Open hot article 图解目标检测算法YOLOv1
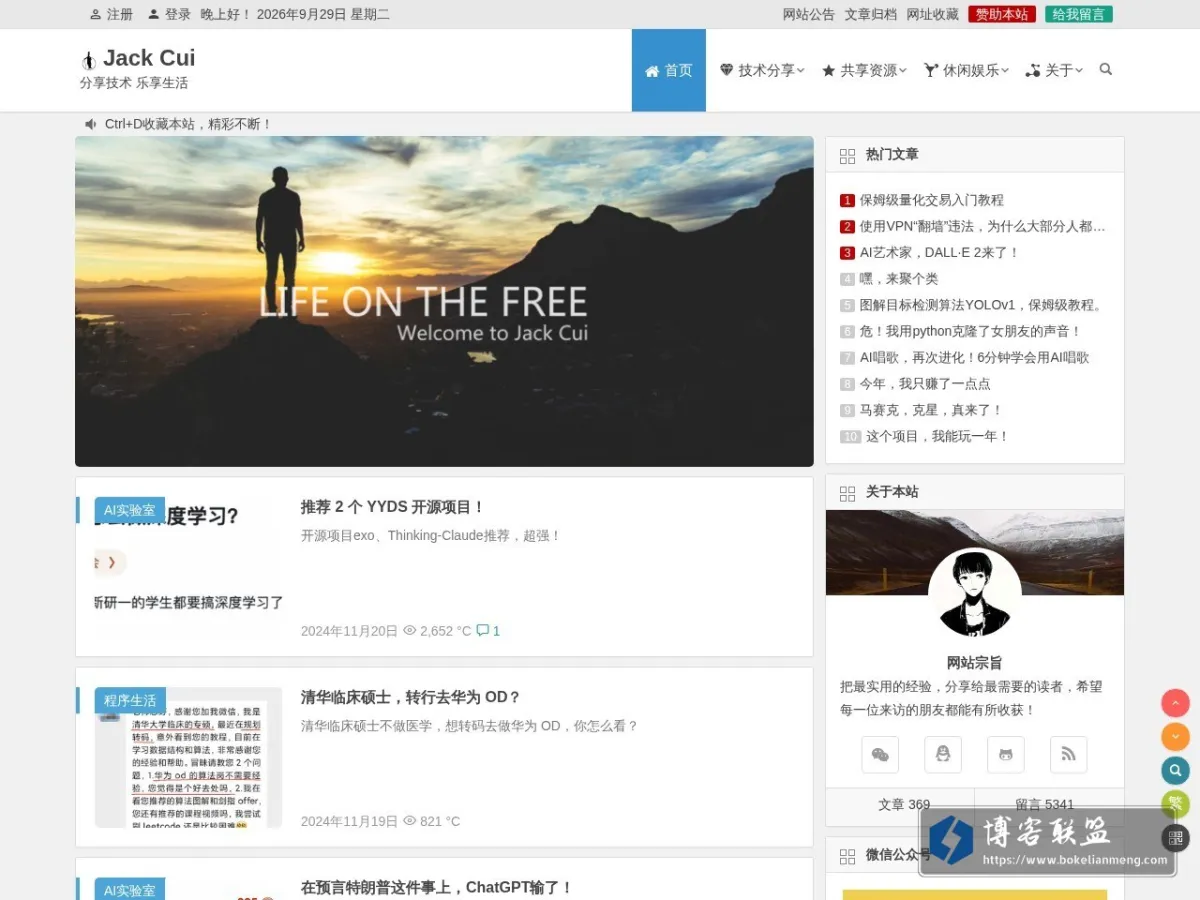Image resolution: width=1200 pixels, height=900 pixels. (x=983, y=305)
